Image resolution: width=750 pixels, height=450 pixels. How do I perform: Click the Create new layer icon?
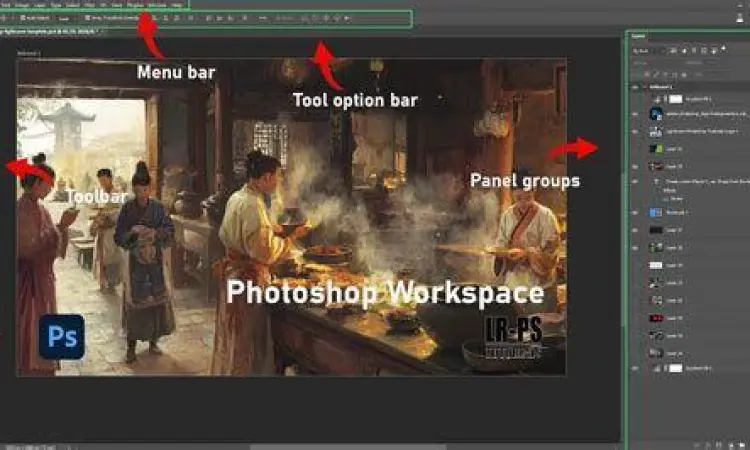point(729,444)
